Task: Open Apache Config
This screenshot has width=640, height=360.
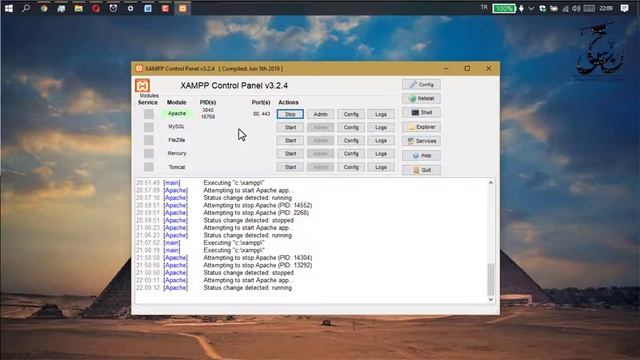Action: 351,114
